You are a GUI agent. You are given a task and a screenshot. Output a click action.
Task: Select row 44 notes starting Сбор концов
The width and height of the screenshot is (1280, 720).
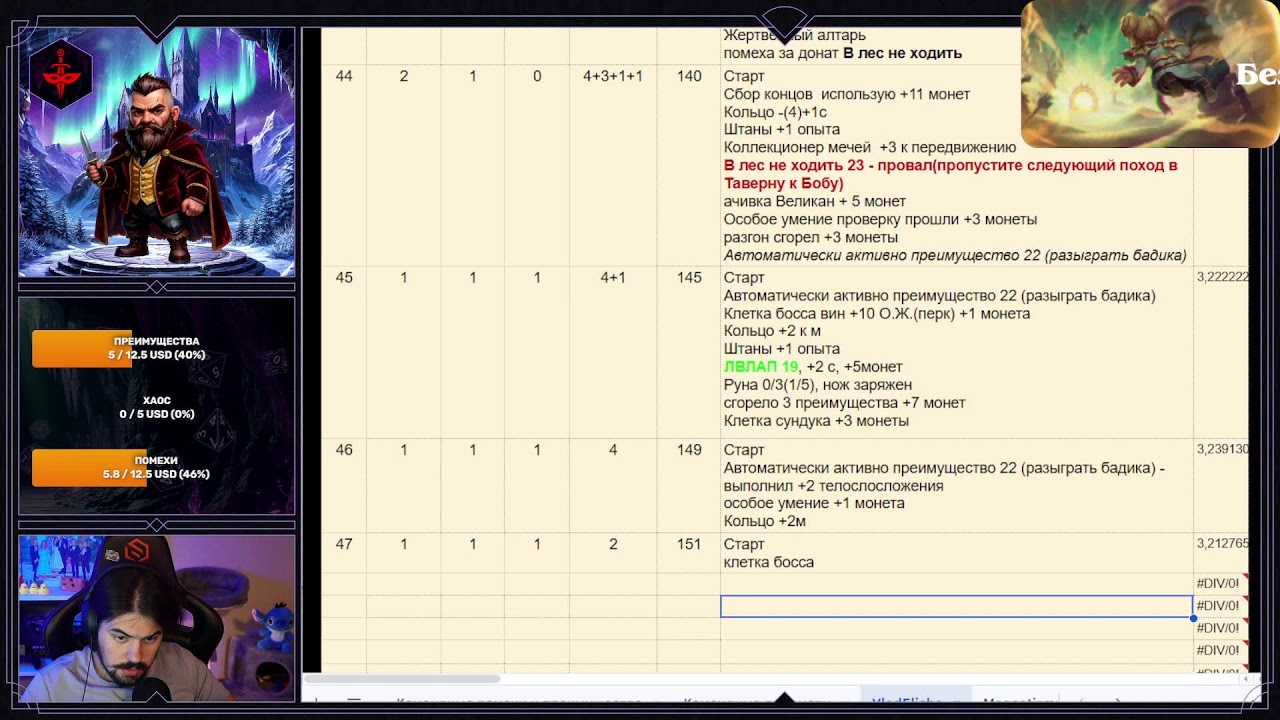[x=957, y=165]
